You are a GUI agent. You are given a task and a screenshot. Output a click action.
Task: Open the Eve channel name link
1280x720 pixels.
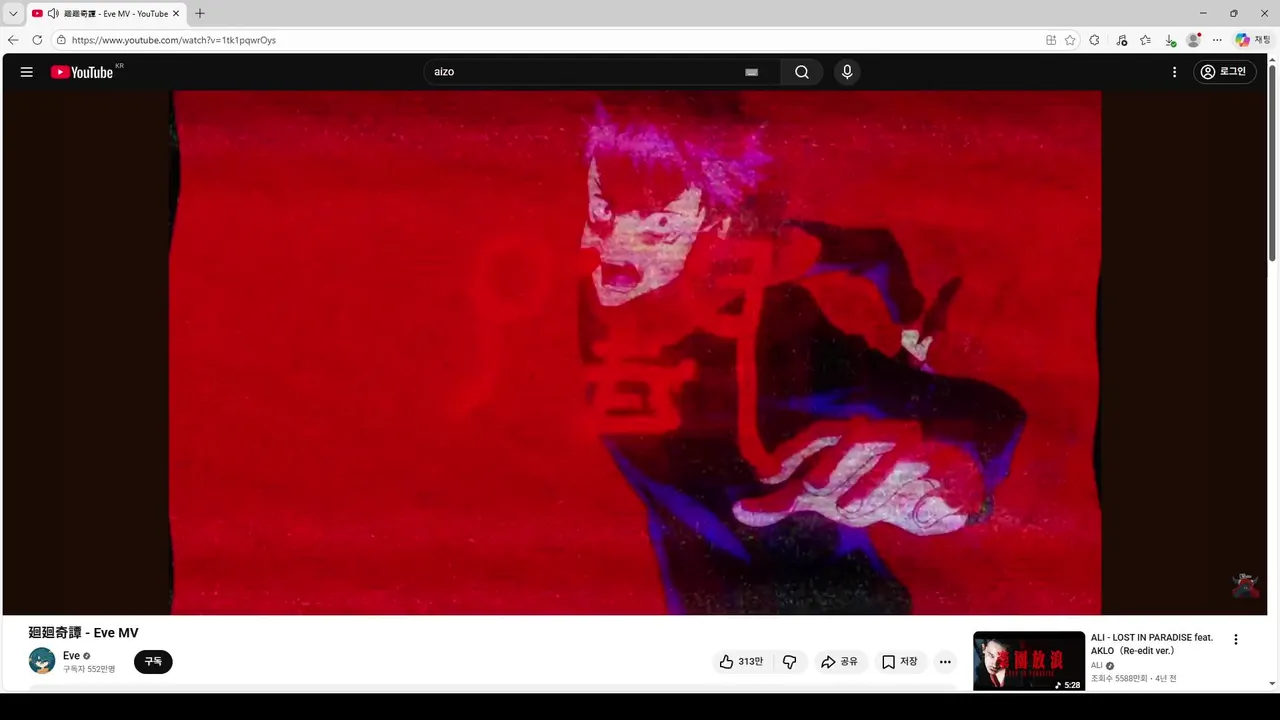71,656
